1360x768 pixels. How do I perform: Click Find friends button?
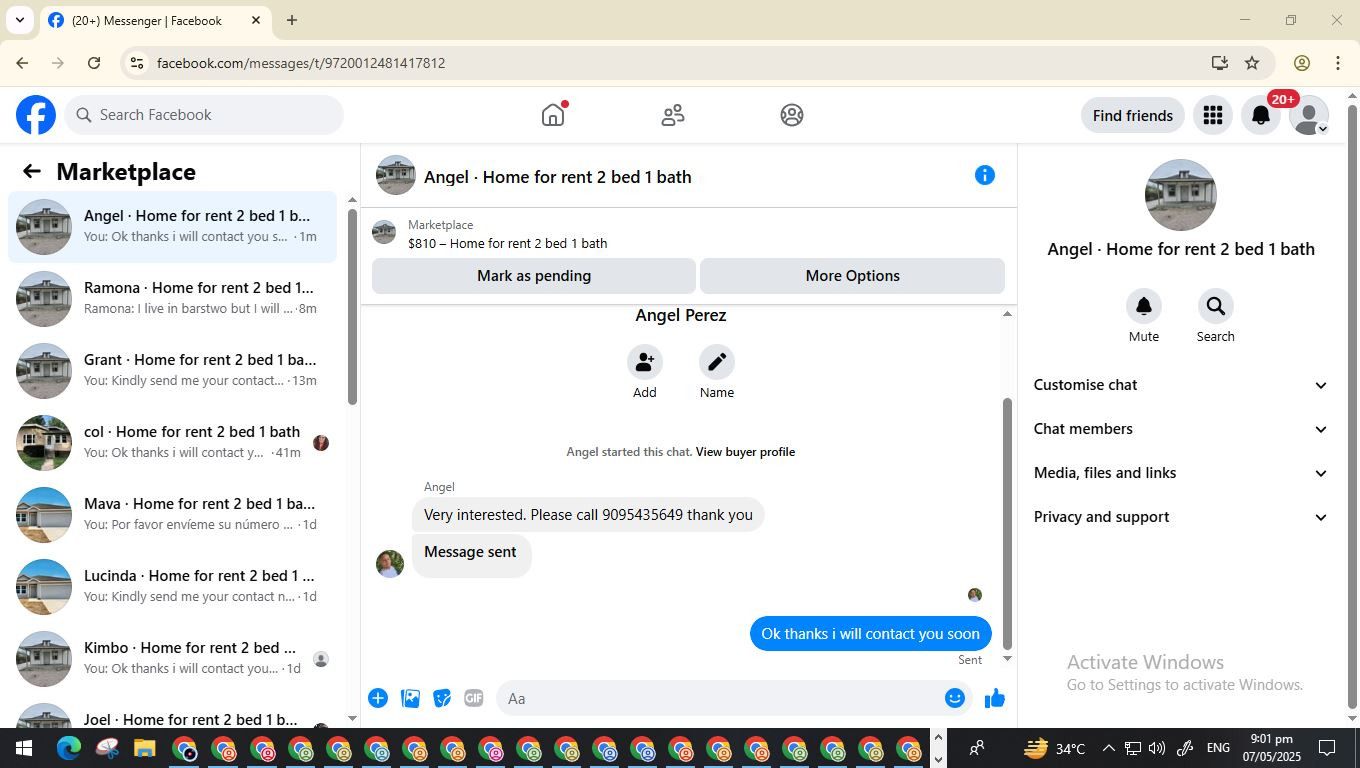click(x=1132, y=116)
